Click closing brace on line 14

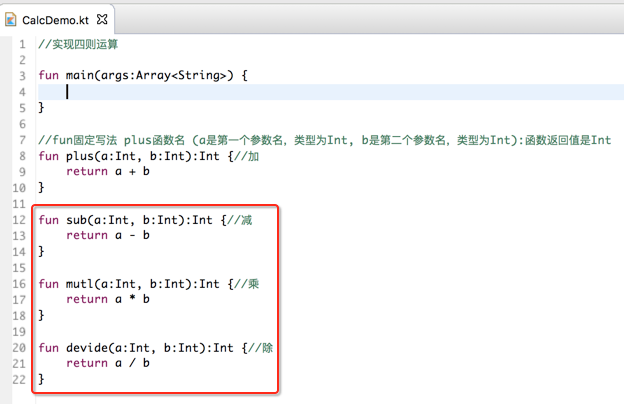(41, 252)
